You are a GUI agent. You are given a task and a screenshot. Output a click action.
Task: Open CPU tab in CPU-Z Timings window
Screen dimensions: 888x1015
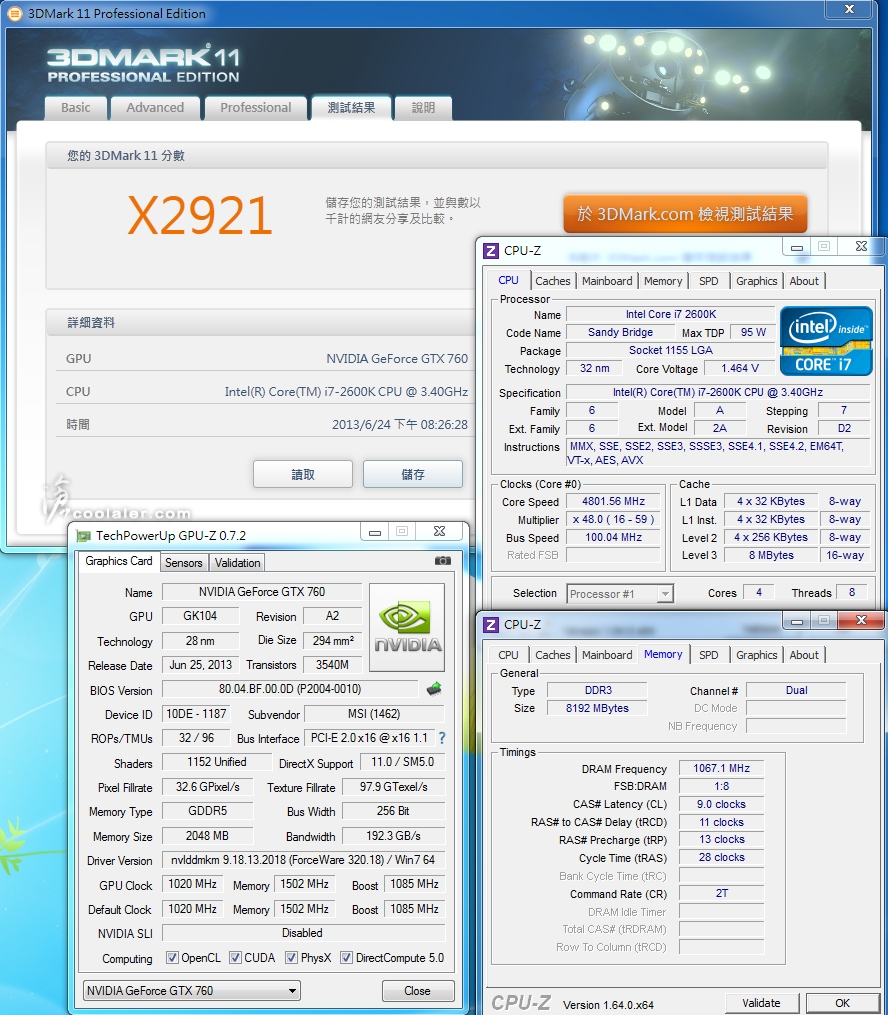508,655
